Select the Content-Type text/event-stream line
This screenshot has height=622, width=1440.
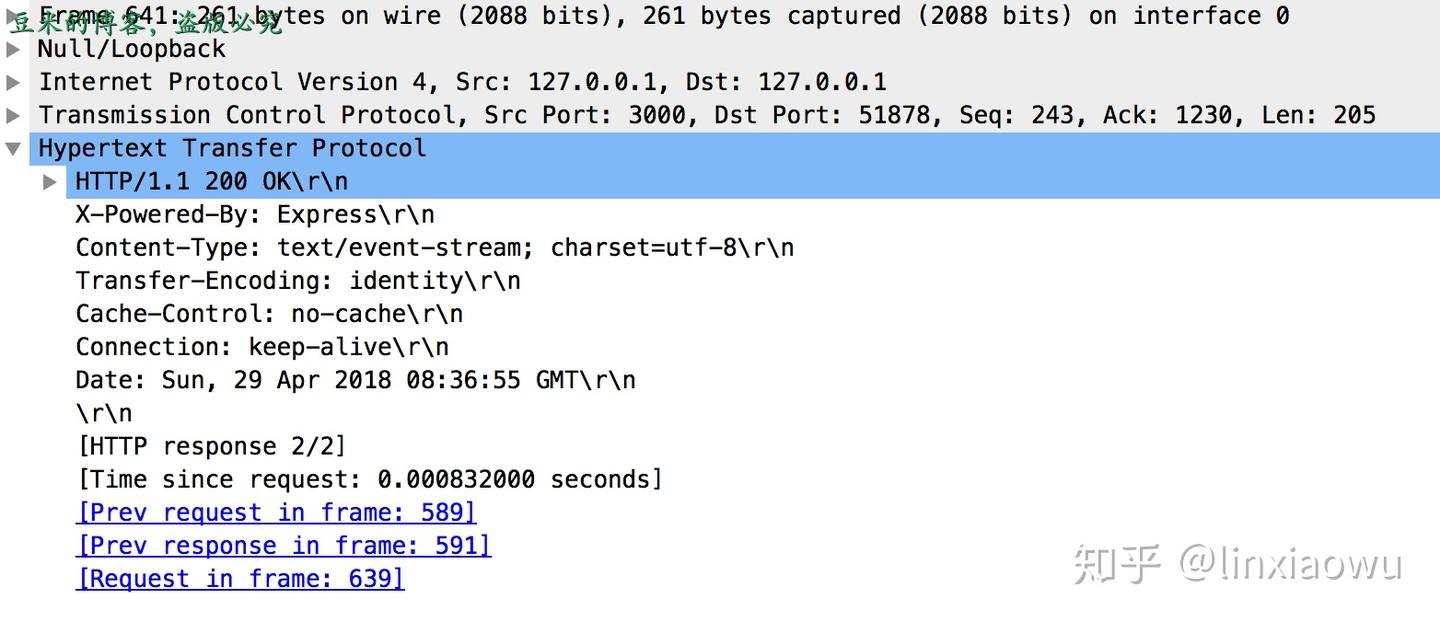435,248
